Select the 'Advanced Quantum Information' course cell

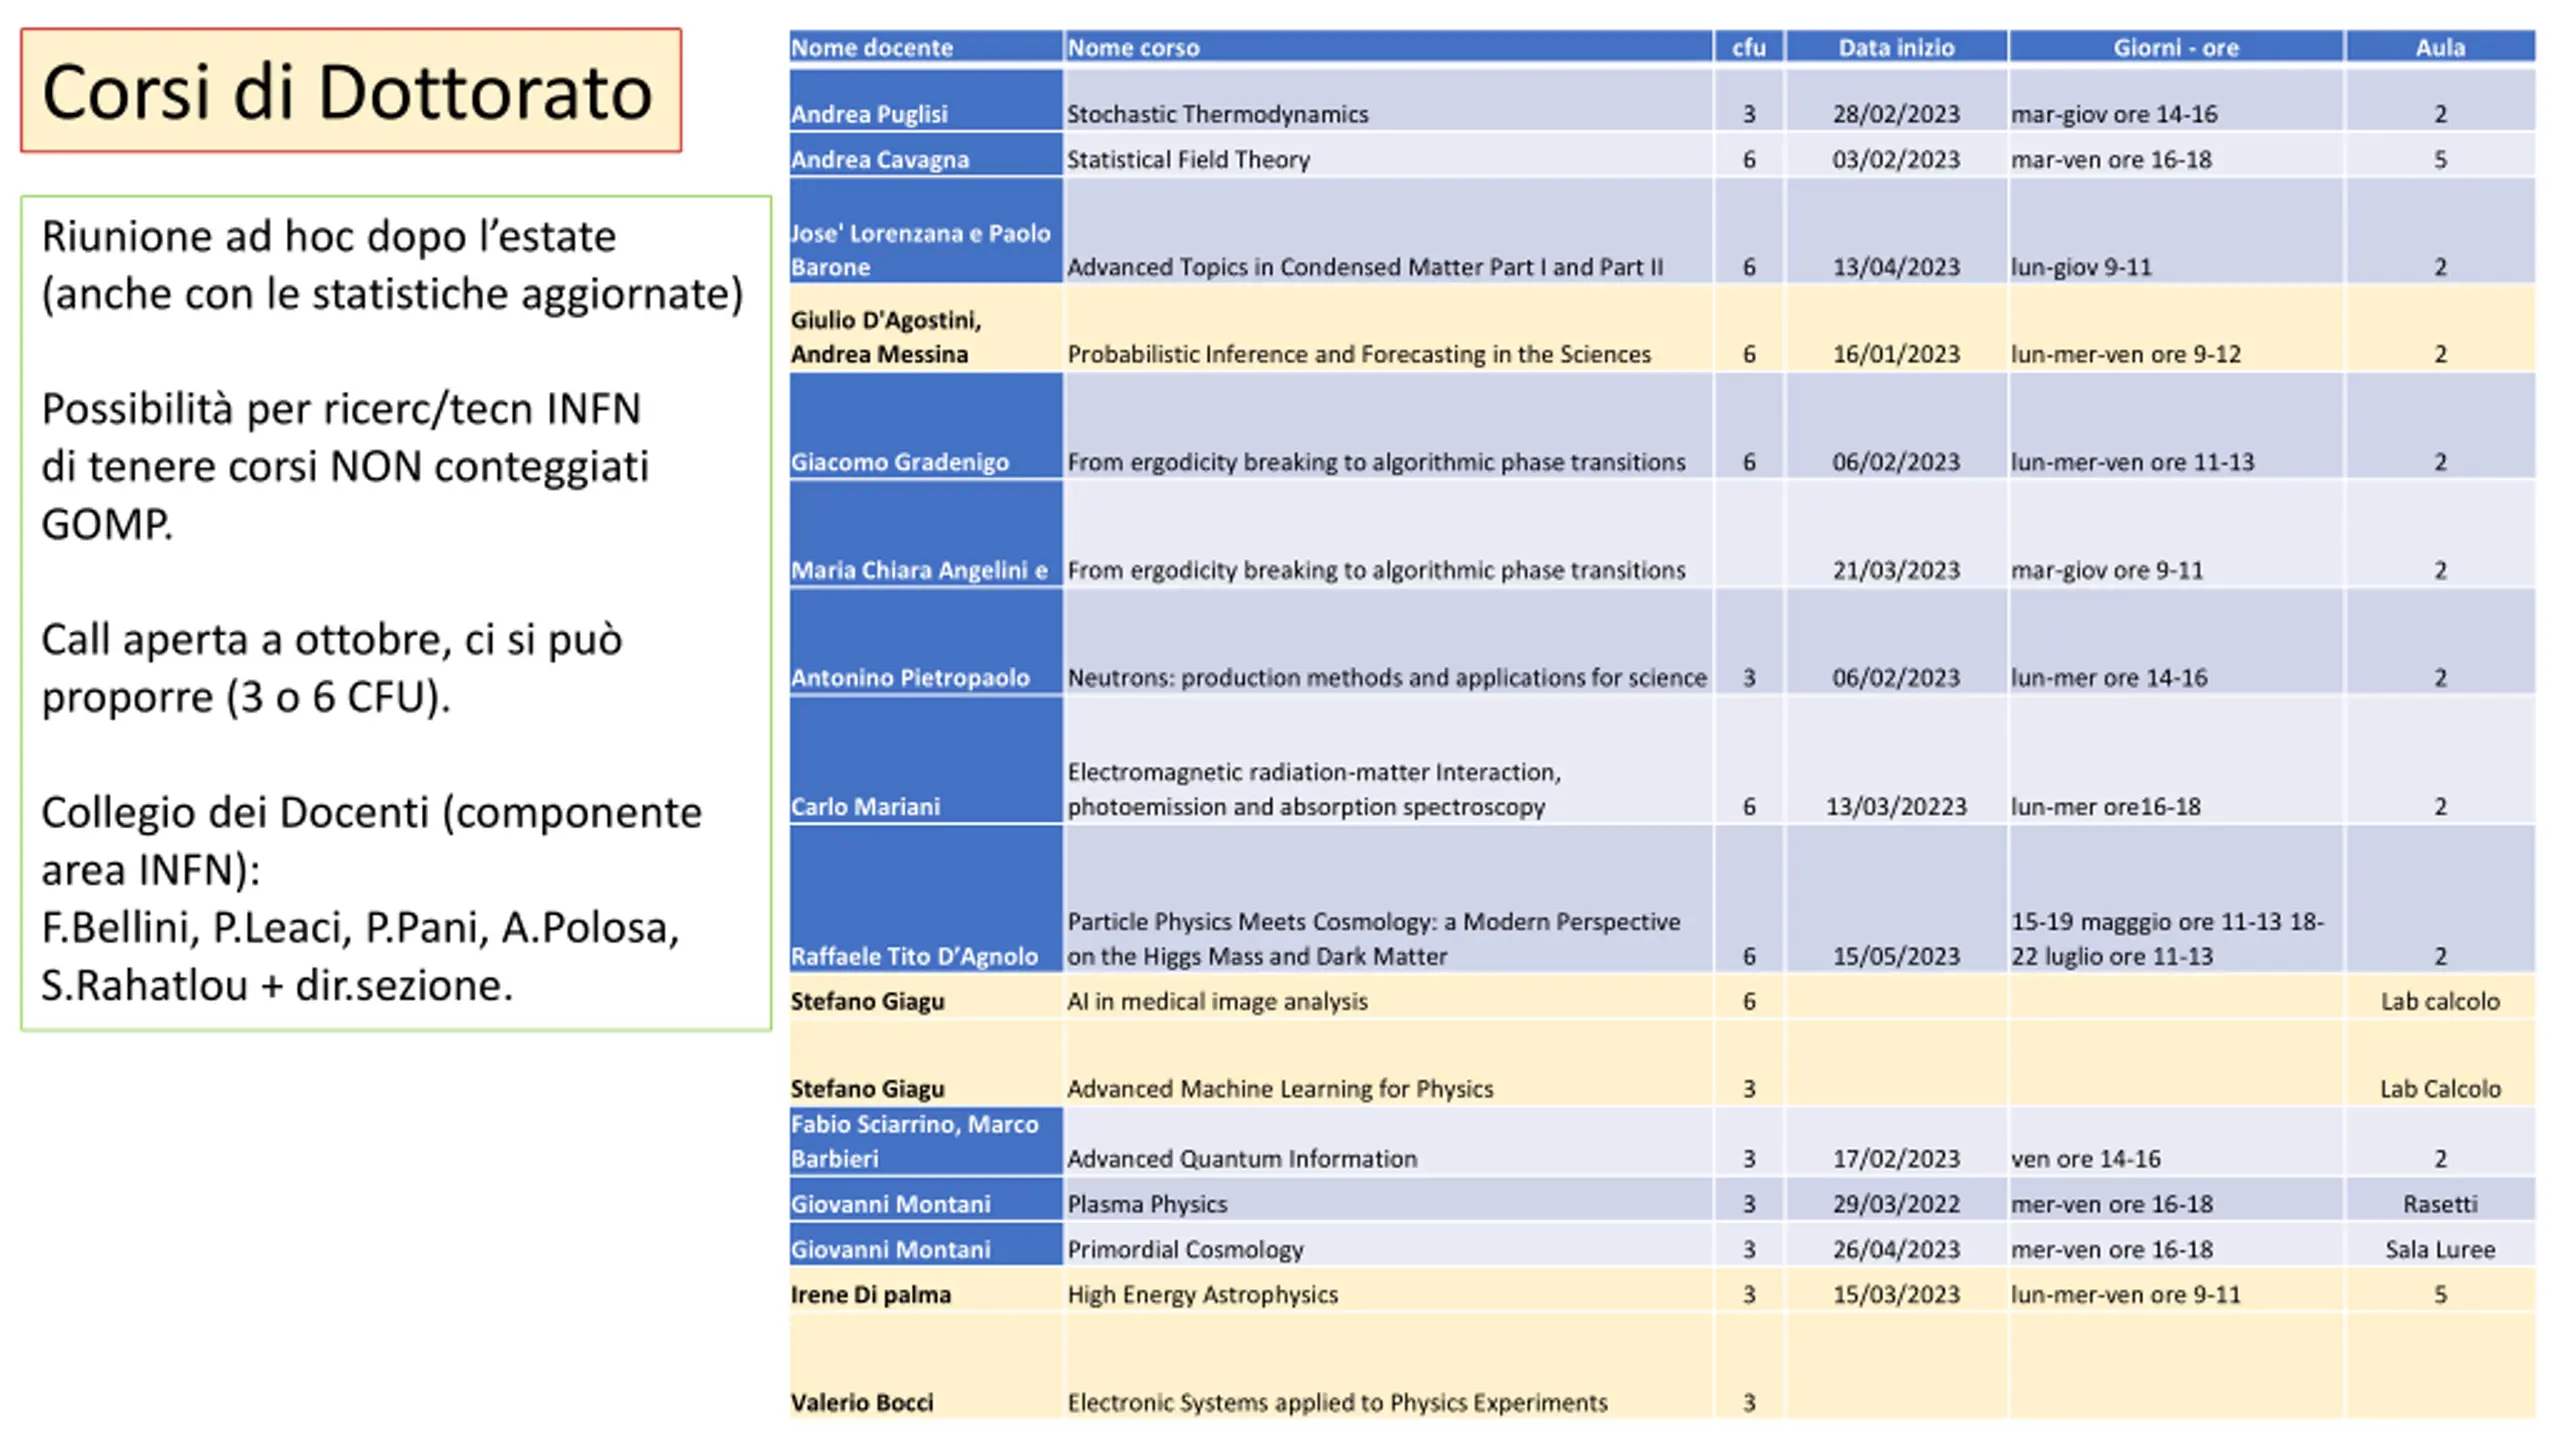coord(1242,1158)
